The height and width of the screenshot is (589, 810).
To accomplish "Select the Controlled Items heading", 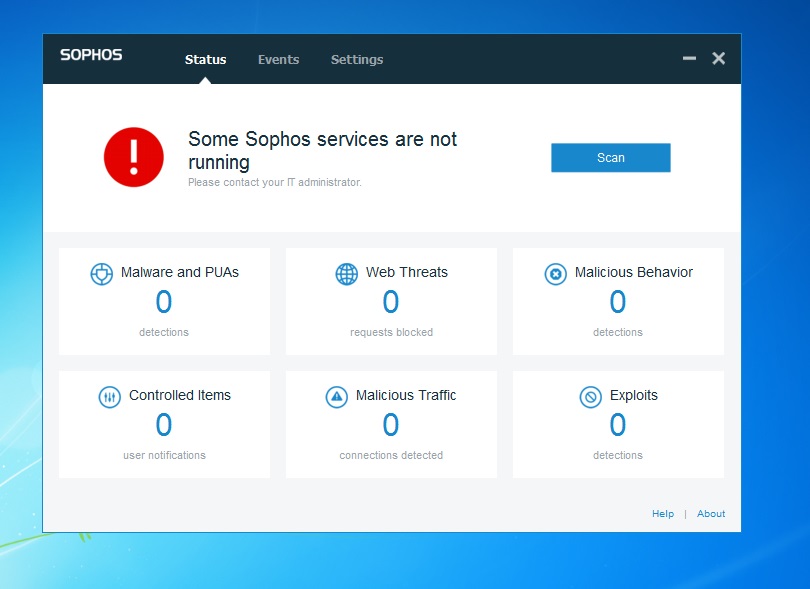I will (180, 395).
